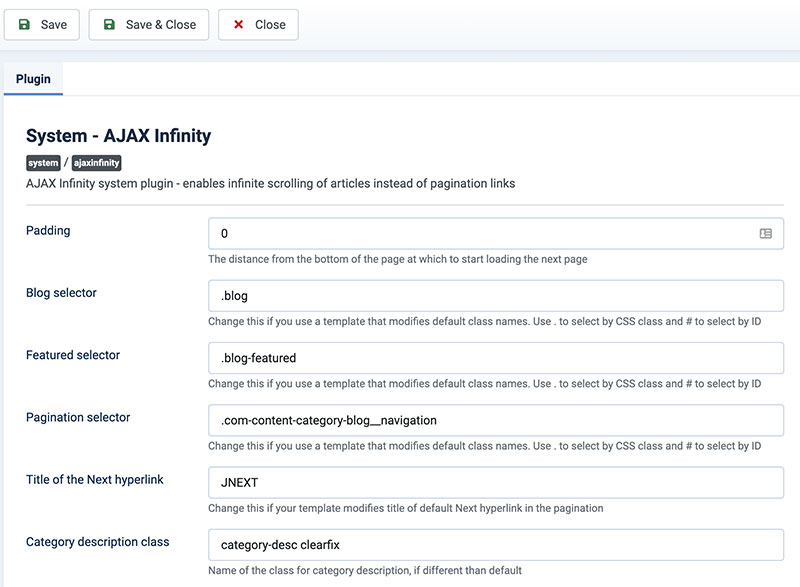This screenshot has height=587, width=800.
Task: Click help text about default Next hyperlink title
Action: tap(406, 508)
